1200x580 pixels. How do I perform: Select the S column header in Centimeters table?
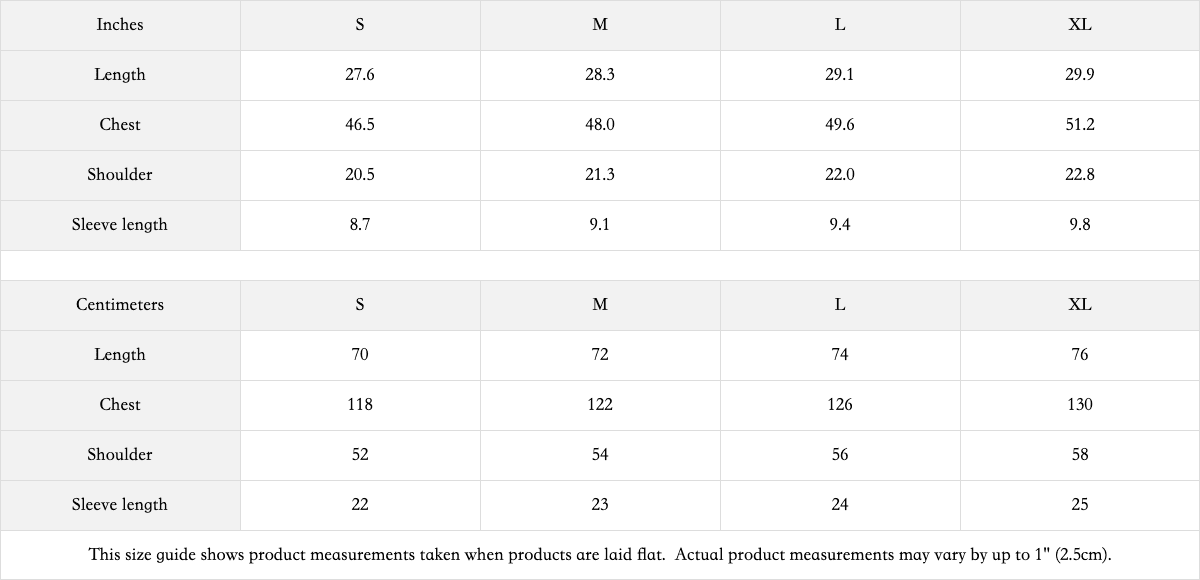pos(360,305)
